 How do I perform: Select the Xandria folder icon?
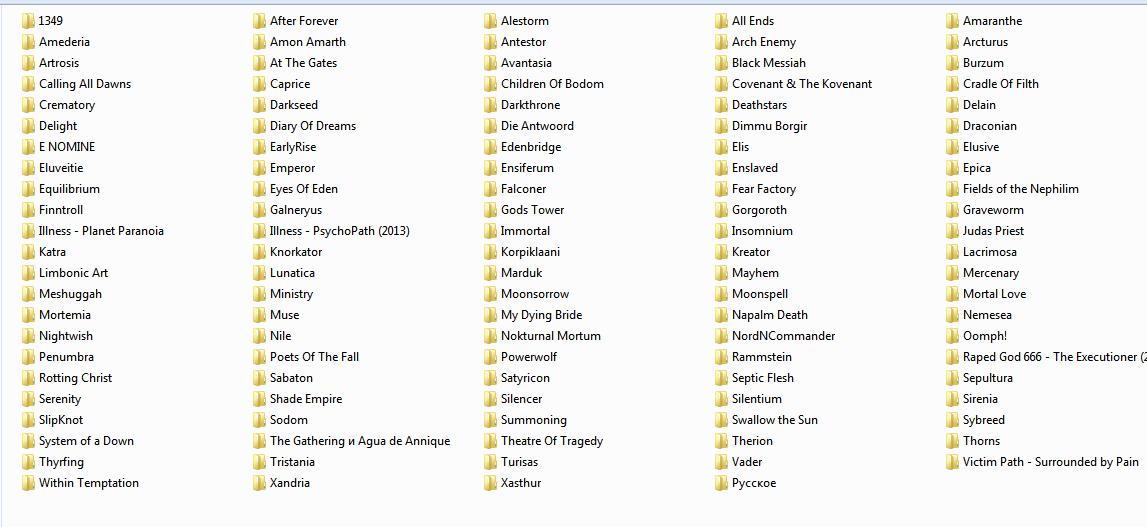click(x=260, y=483)
